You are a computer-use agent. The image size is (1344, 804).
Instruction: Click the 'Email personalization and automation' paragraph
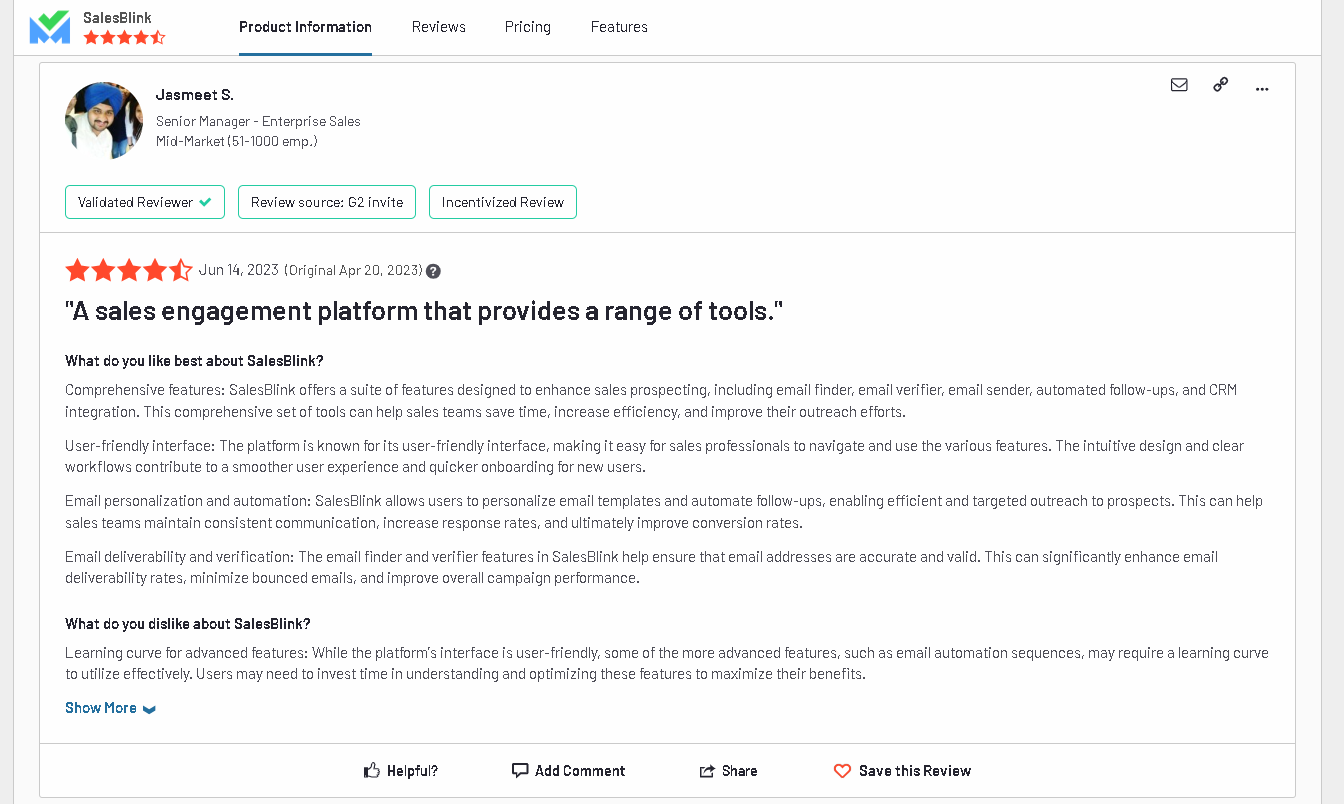pos(664,512)
